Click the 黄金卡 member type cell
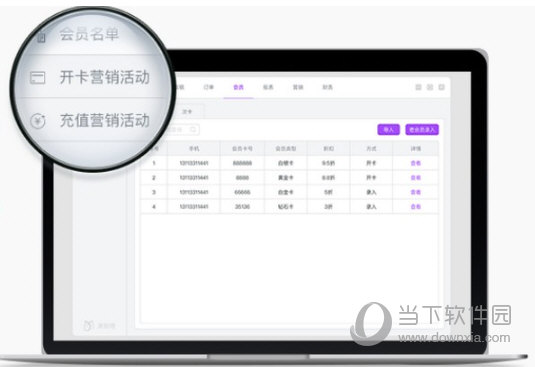 coord(286,178)
